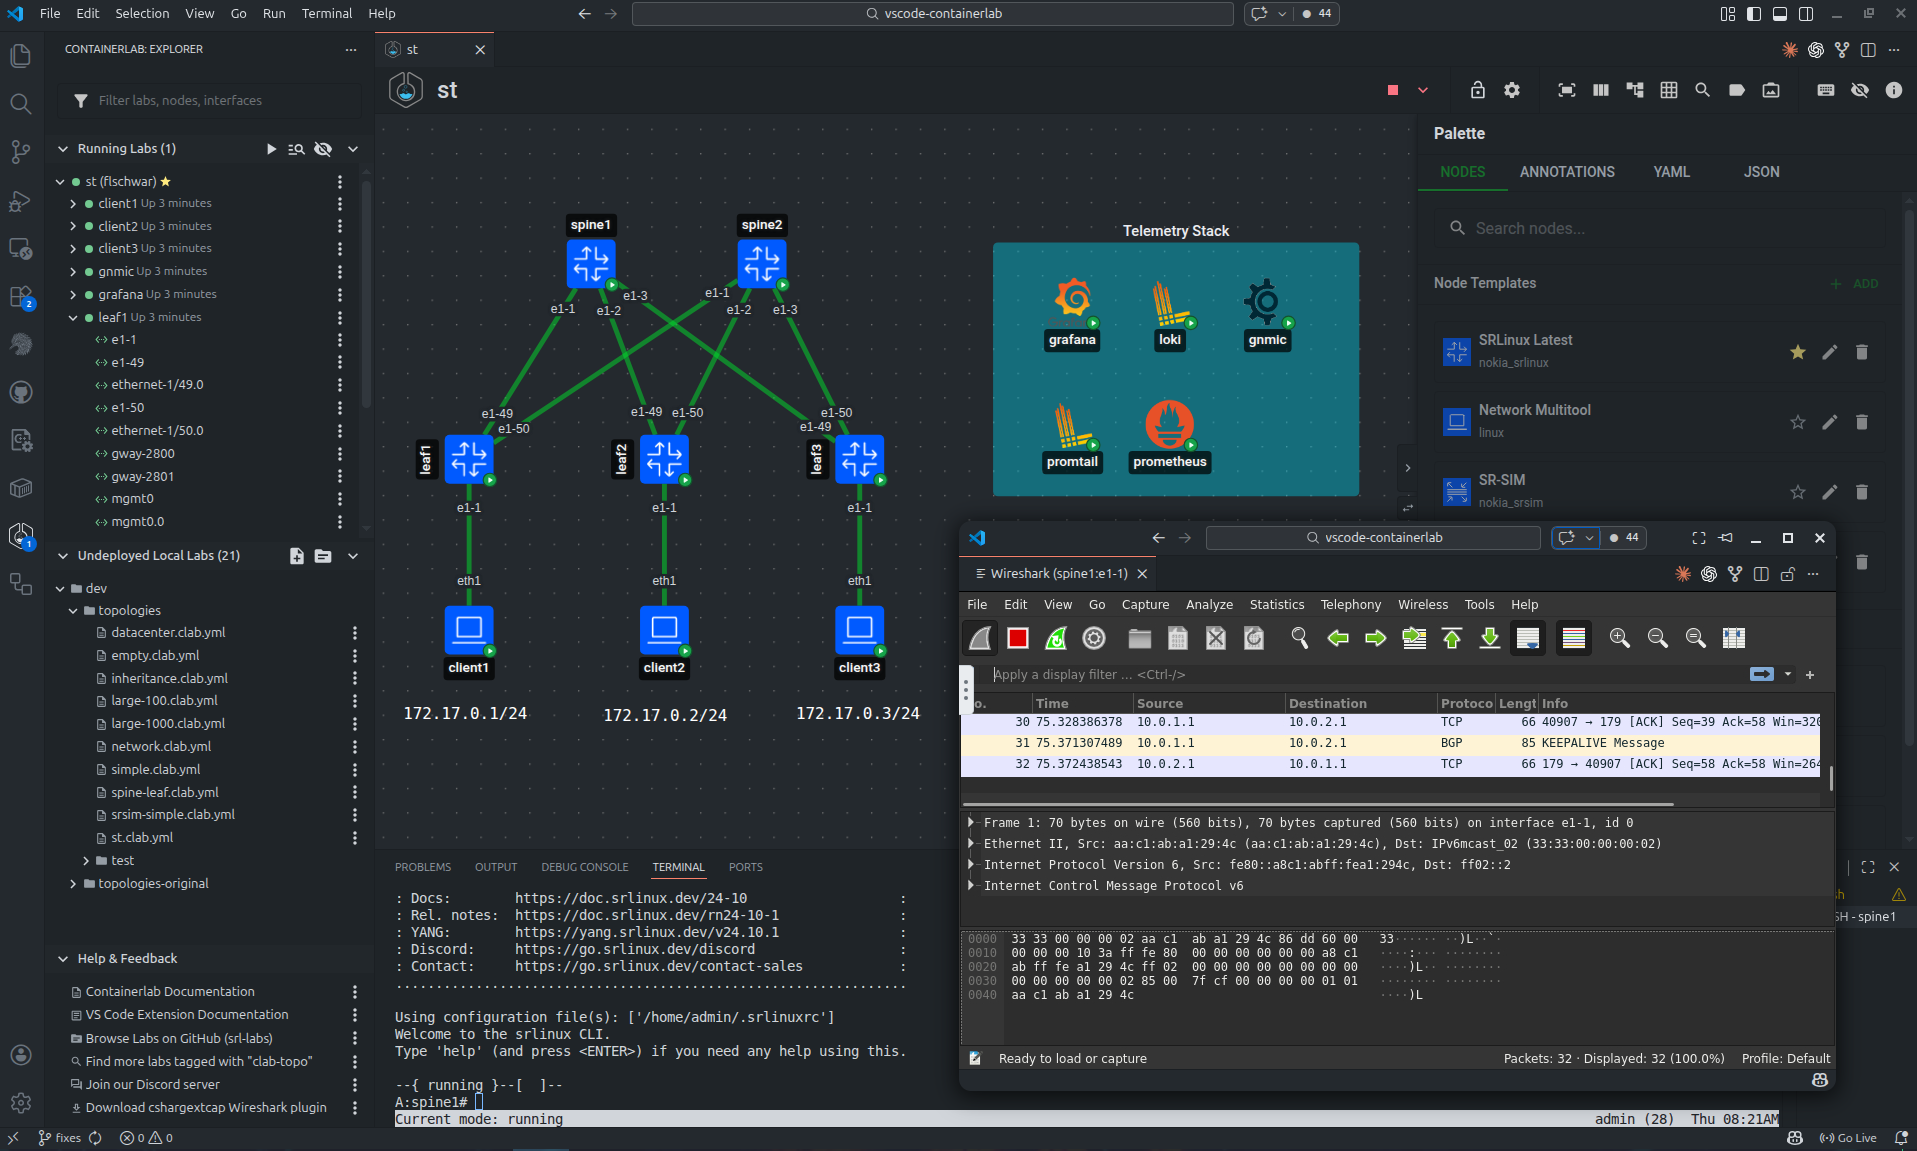Open Wireshark capture options
The height and width of the screenshot is (1151, 1917).
point(1094,638)
